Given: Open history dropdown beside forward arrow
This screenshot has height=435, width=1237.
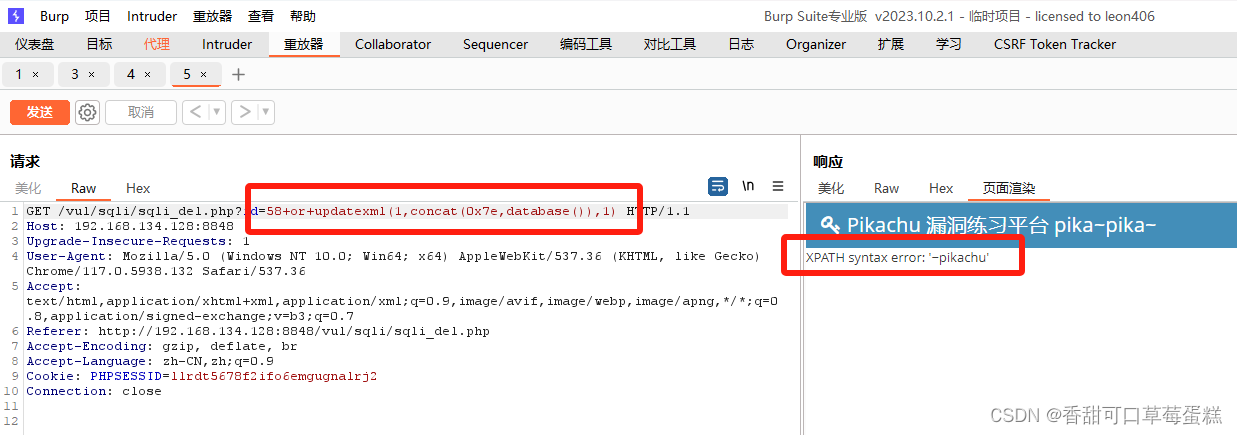Looking at the screenshot, I should 266,112.
